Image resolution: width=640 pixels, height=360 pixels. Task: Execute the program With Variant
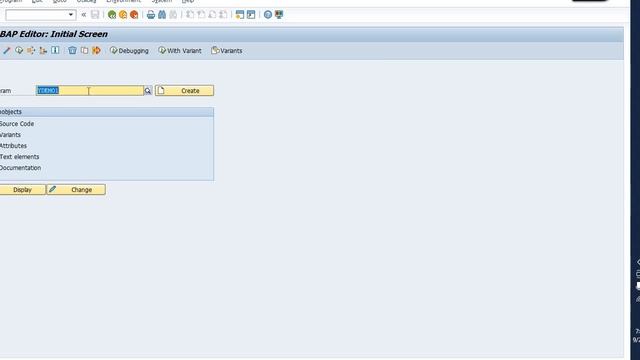coord(180,51)
